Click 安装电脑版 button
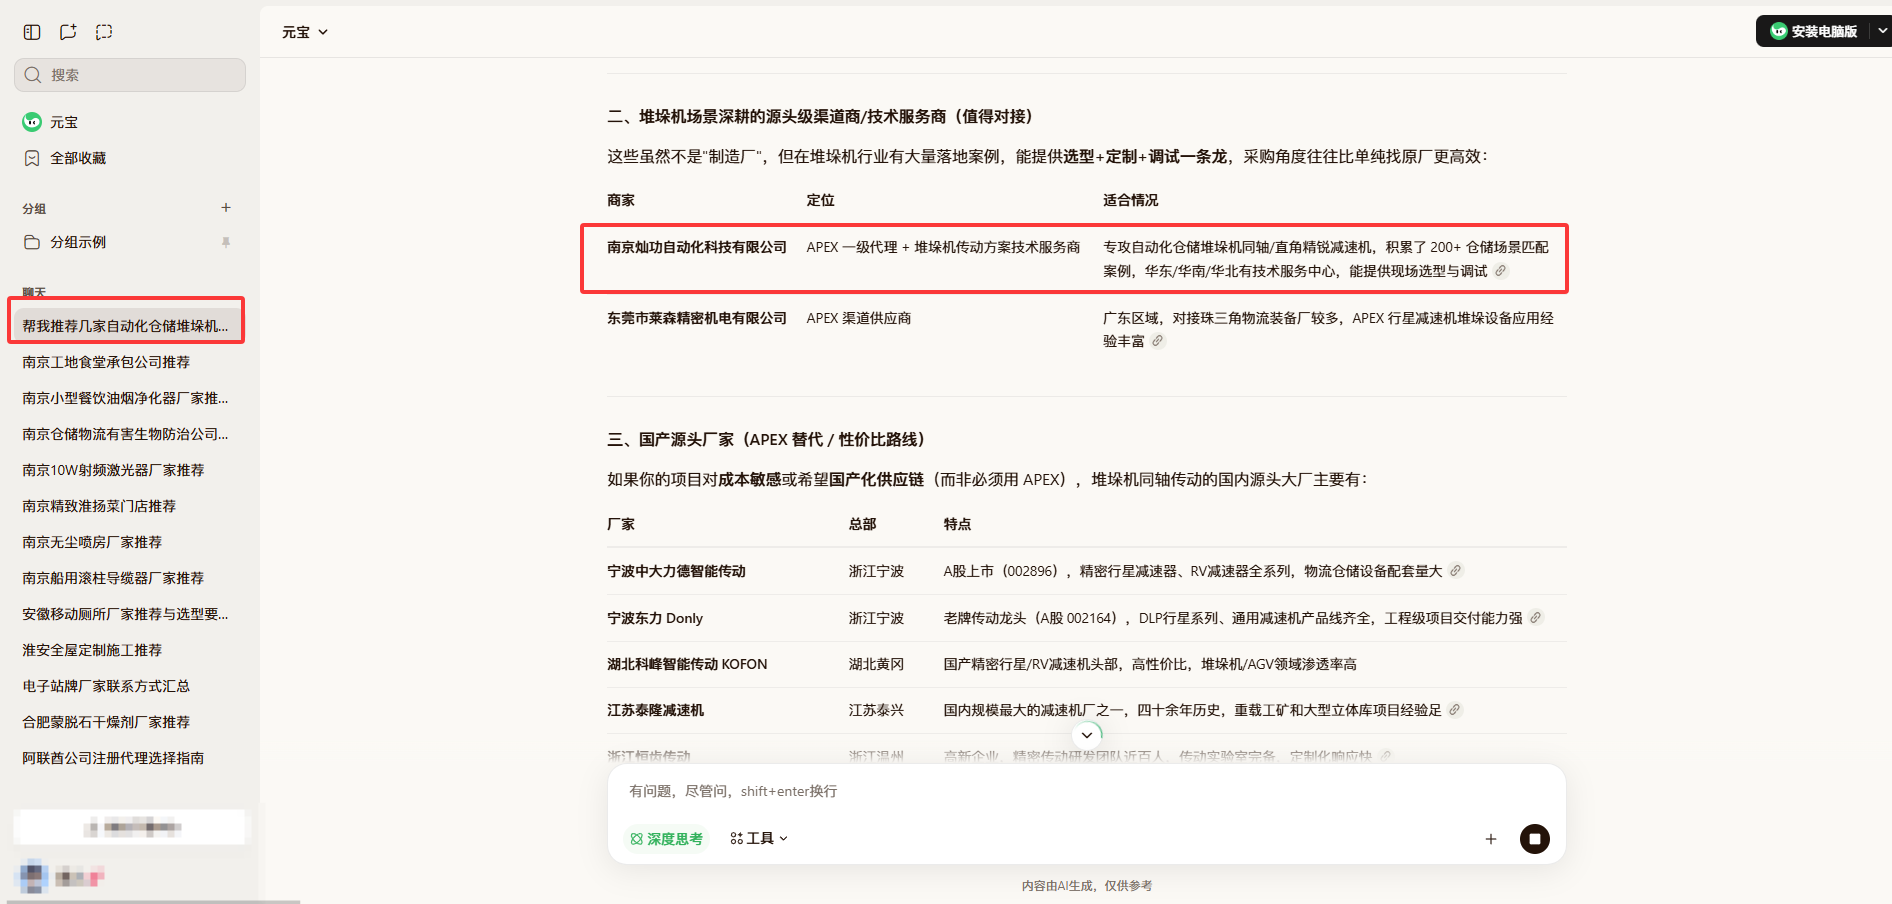Image resolution: width=1892 pixels, height=904 pixels. [x=1813, y=31]
